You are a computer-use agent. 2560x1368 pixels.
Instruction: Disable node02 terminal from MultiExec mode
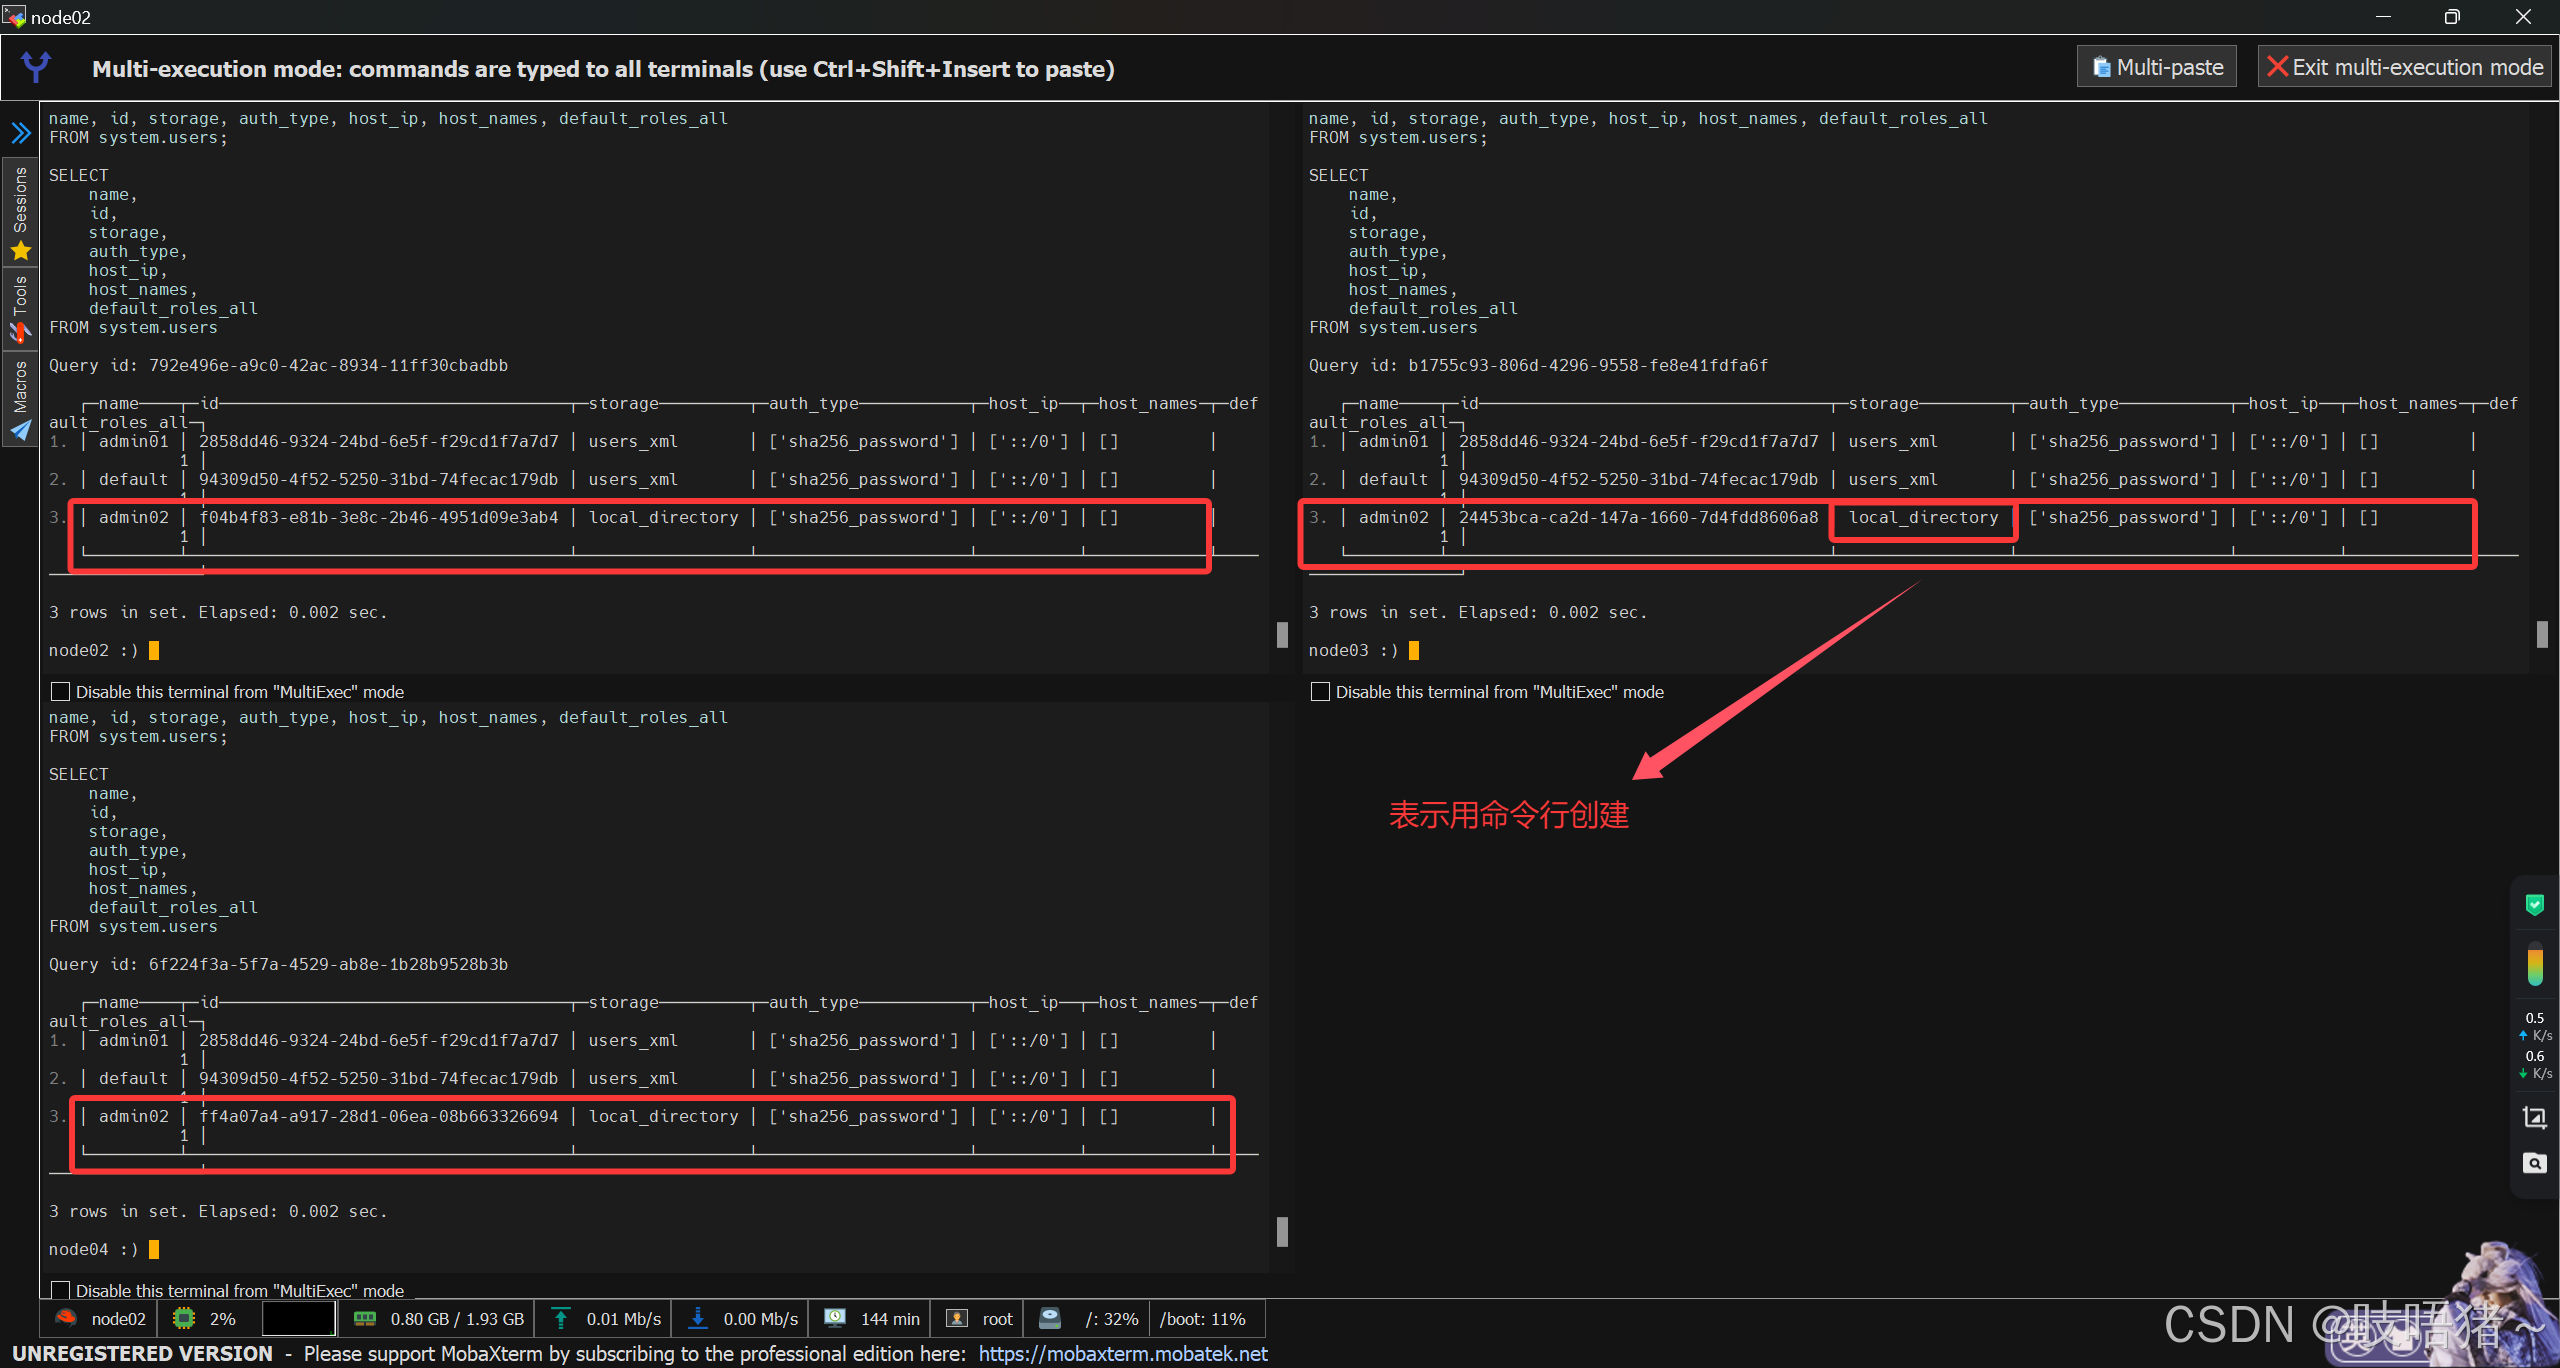tap(61, 692)
